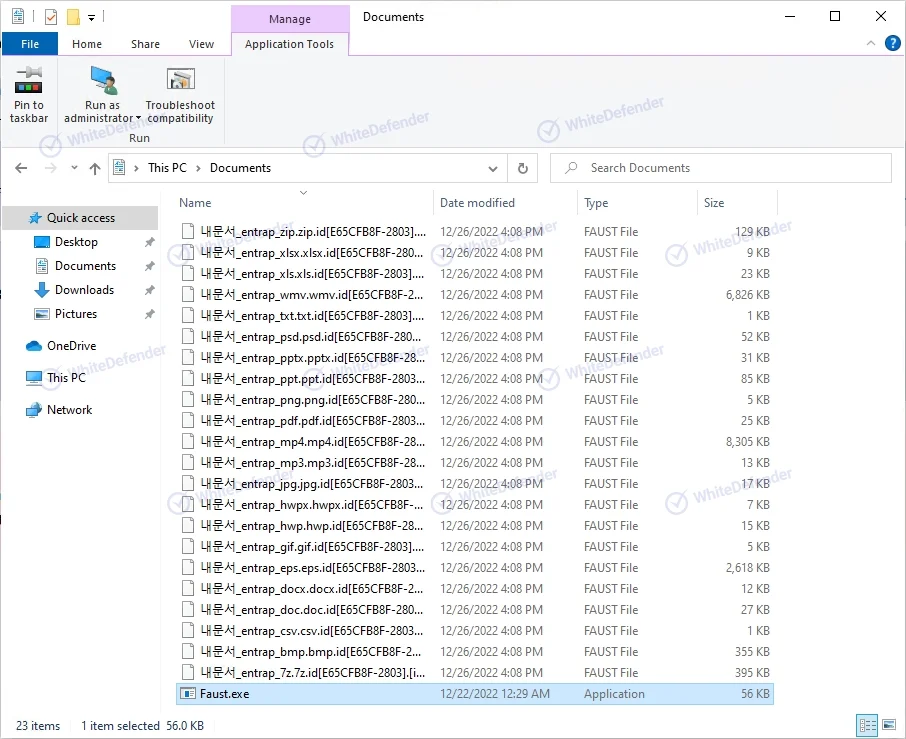Click Run as administrator icon
This screenshot has width=906, height=739.
[x=102, y=81]
